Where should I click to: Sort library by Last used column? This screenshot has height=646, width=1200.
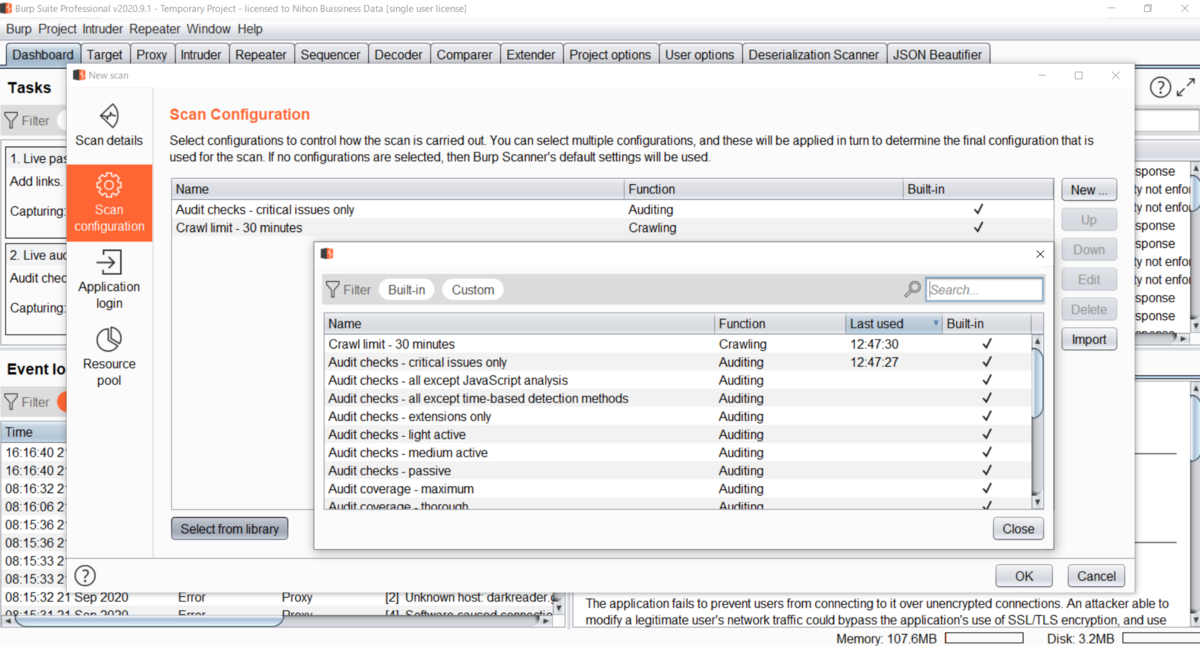click(x=893, y=324)
